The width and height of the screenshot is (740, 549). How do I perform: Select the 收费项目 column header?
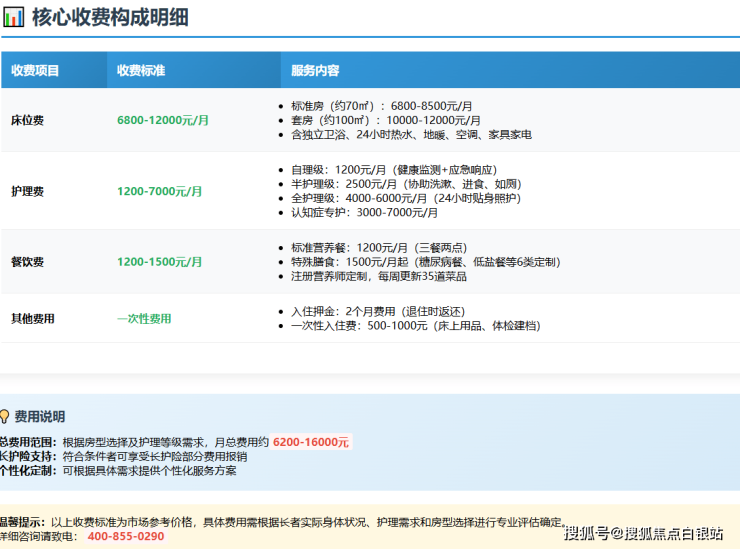(x=35, y=71)
